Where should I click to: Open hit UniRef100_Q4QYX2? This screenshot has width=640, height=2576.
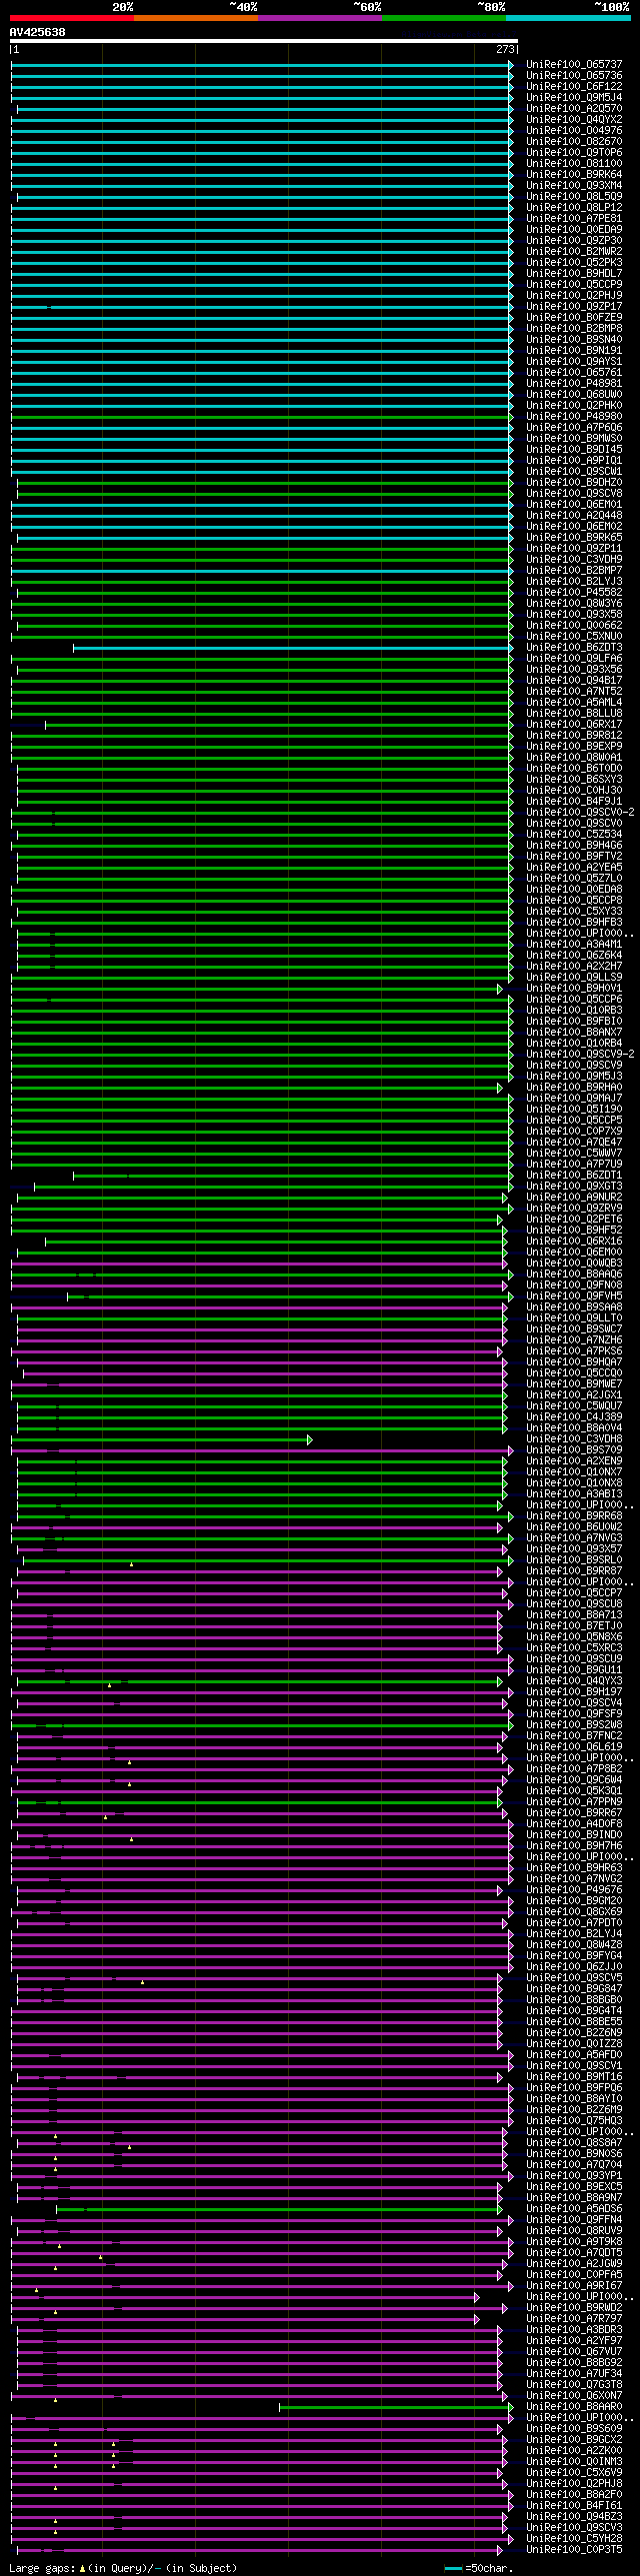coord(574,120)
